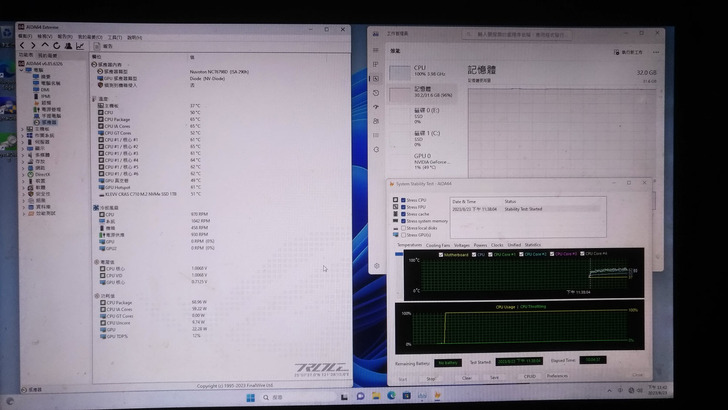Image resolution: width=728 pixels, height=410 pixels.
Task: Select Task Manager Performance page icon
Action: coord(376,78)
